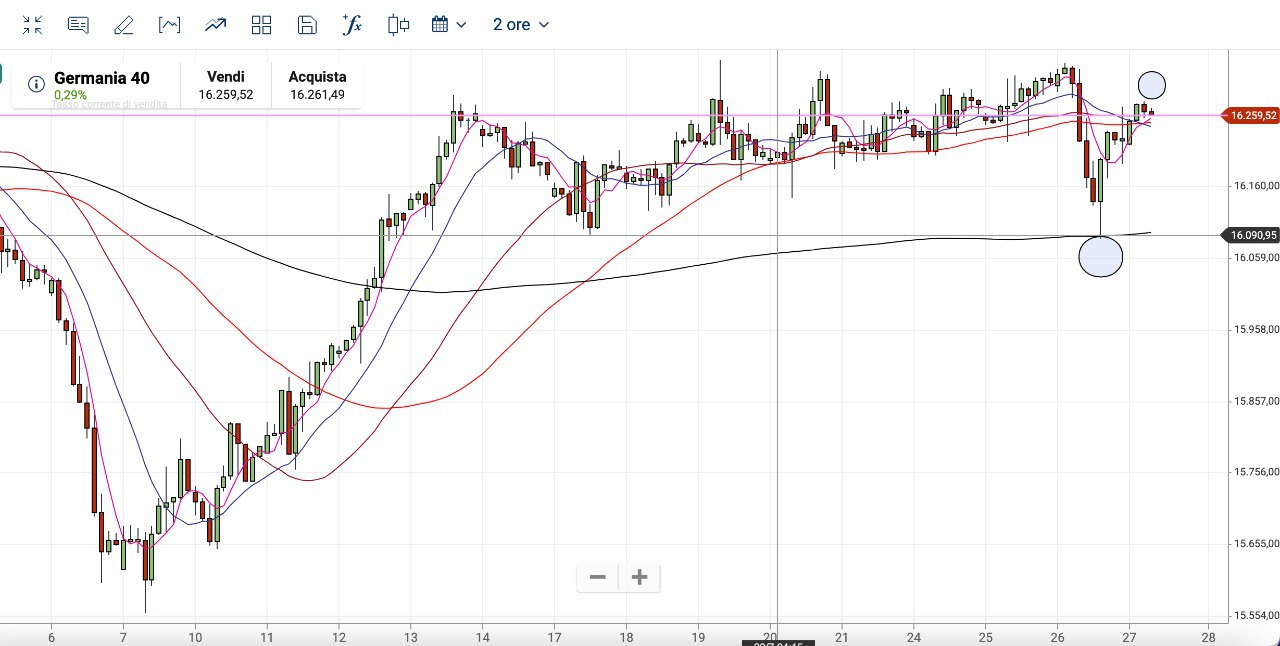Click the Germania 40 instrument name
This screenshot has height=646, width=1280.
pyautogui.click(x=102, y=77)
